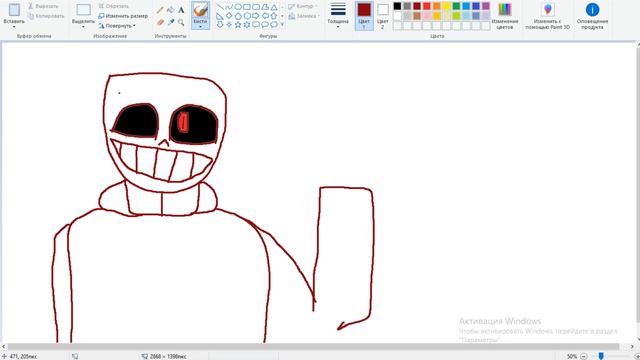Choose the Rectangle shape
640x360 pixels.
[247, 7]
